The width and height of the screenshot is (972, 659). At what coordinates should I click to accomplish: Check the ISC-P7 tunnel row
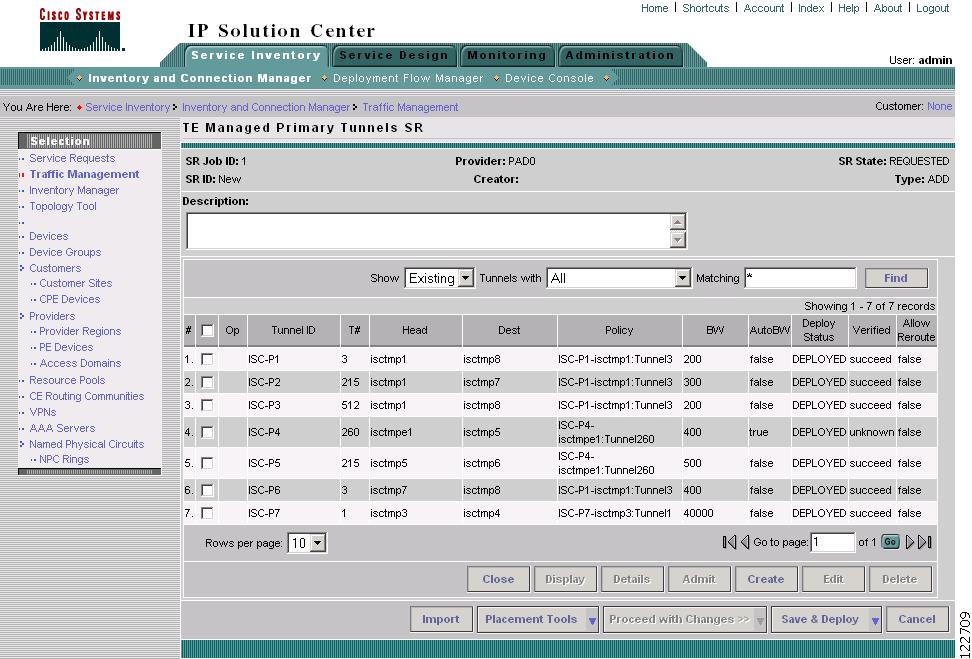207,513
